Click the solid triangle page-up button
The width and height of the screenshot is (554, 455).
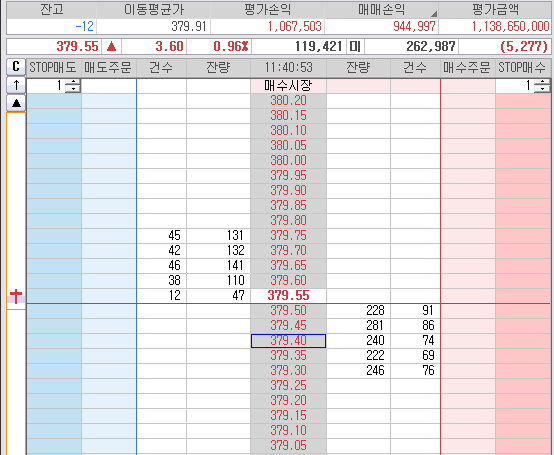(16, 103)
